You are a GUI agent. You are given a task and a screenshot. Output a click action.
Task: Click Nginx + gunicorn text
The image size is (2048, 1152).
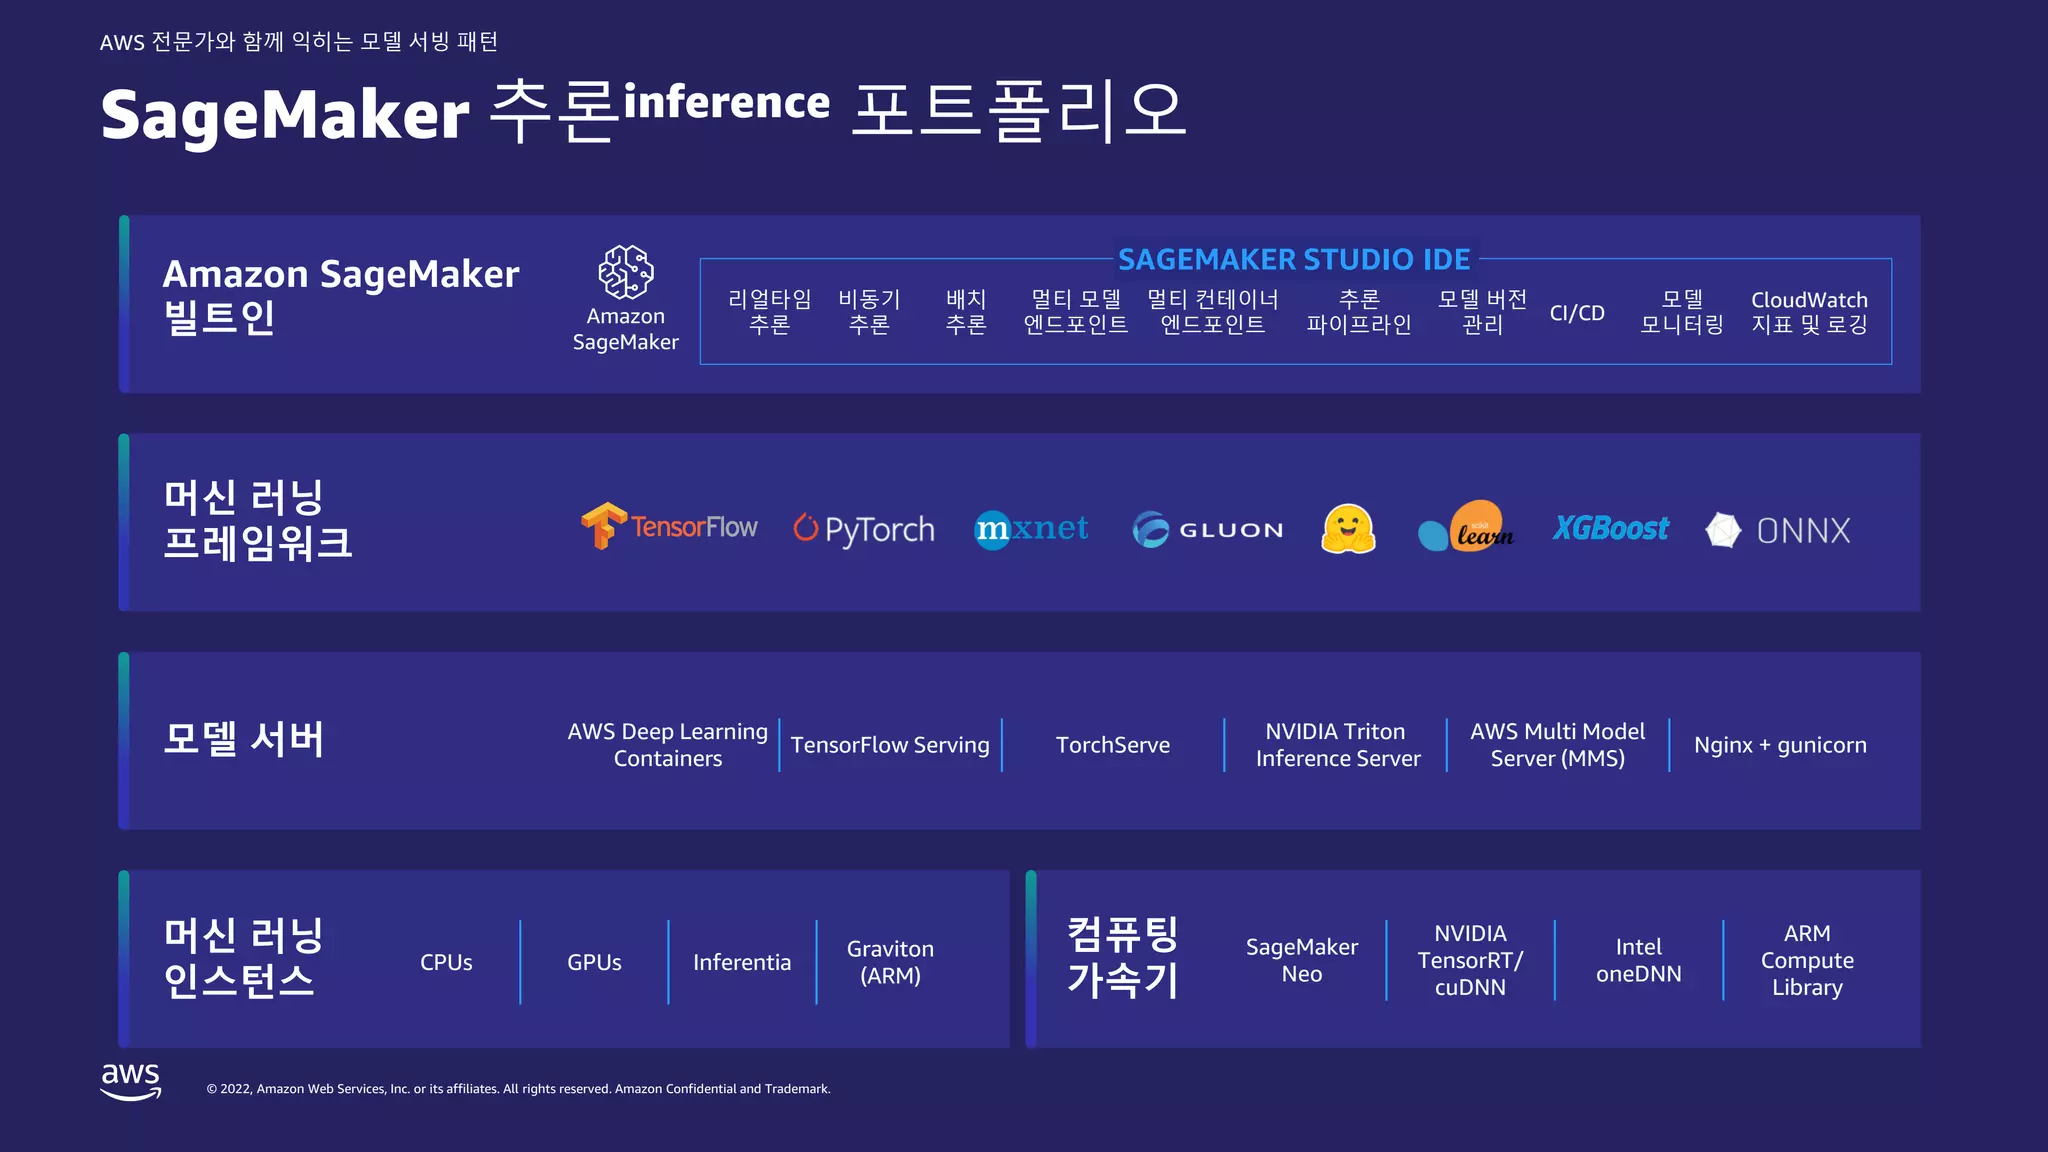coord(1780,745)
